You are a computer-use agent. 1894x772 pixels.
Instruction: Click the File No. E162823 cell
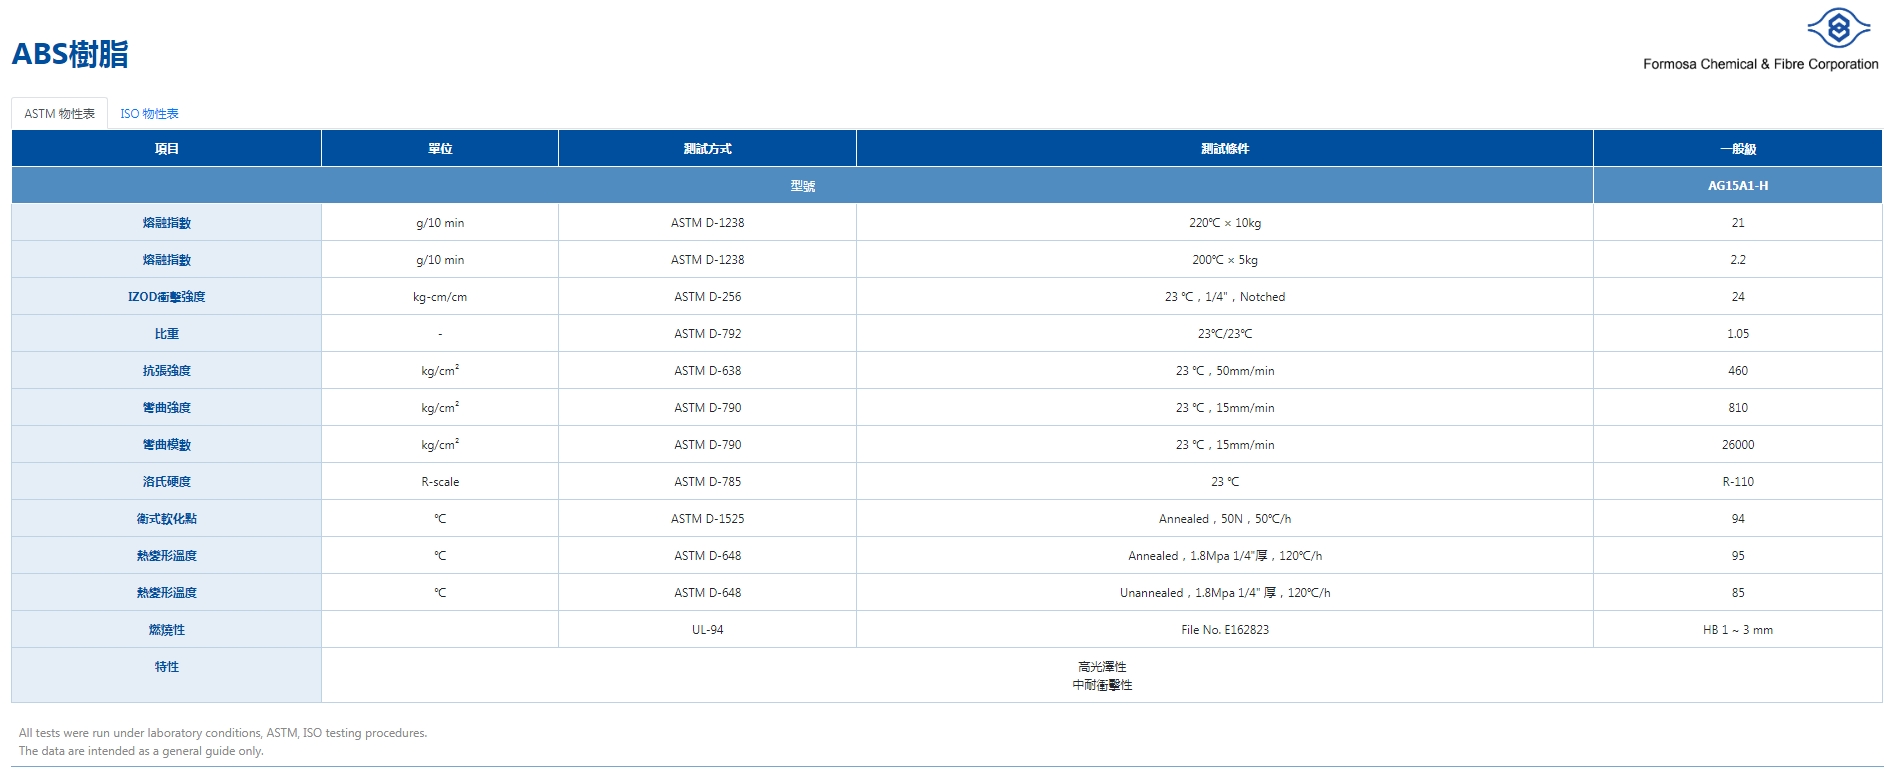1225,630
